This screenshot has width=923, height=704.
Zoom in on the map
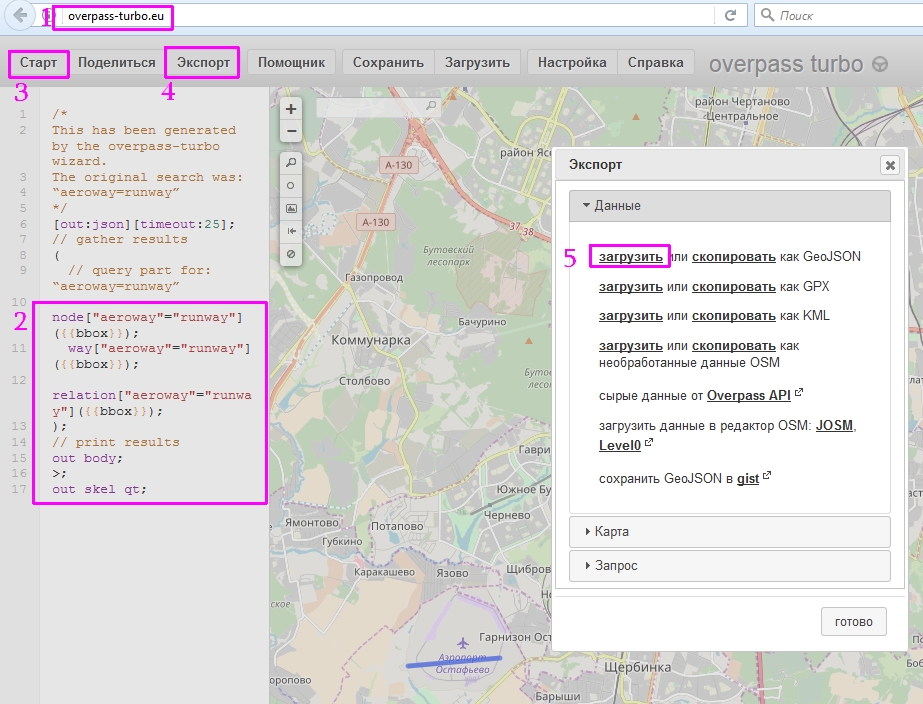(x=291, y=109)
